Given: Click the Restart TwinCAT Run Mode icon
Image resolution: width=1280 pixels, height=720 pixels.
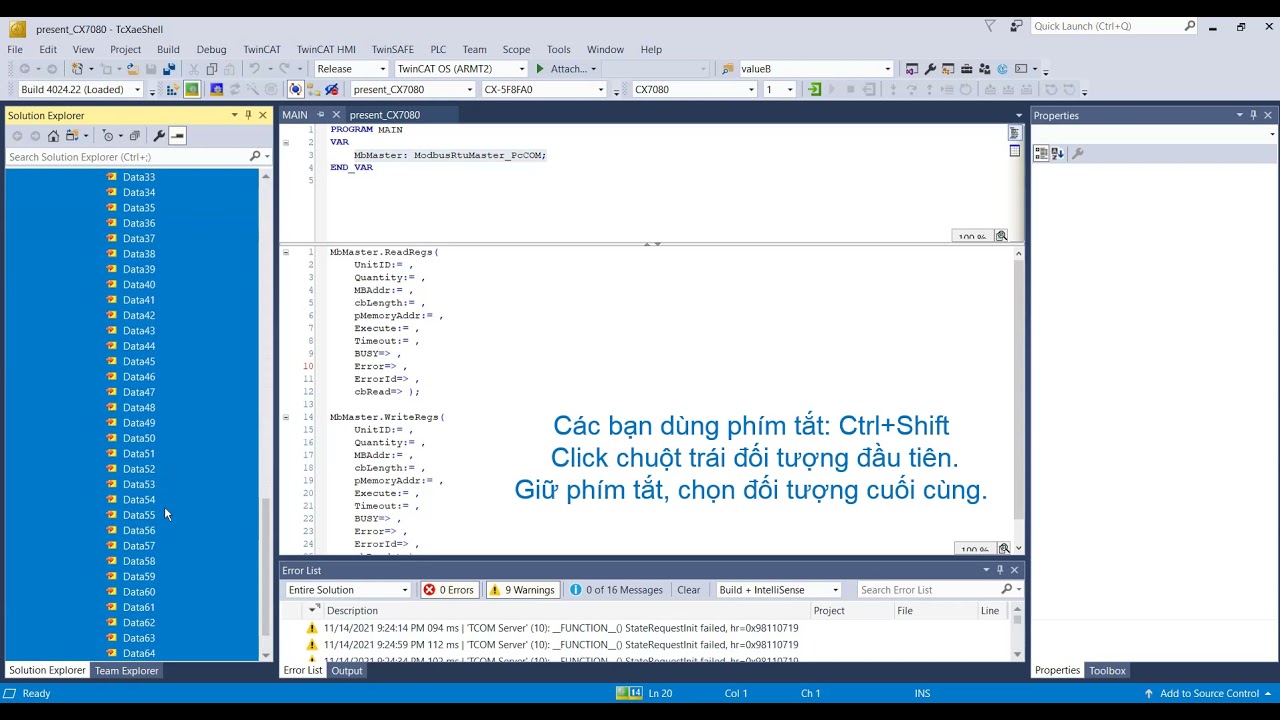Looking at the screenshot, I should (191, 89).
